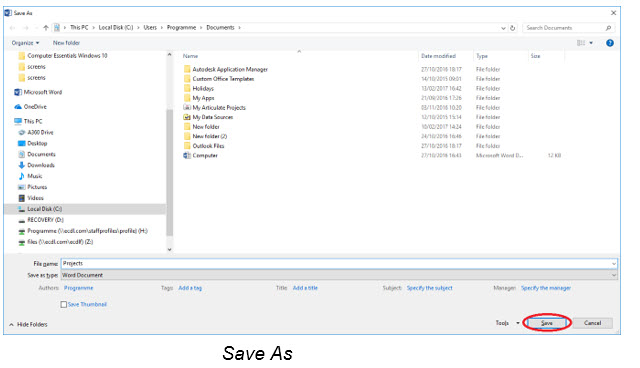Open the File name dropdown arrow

coord(613,264)
